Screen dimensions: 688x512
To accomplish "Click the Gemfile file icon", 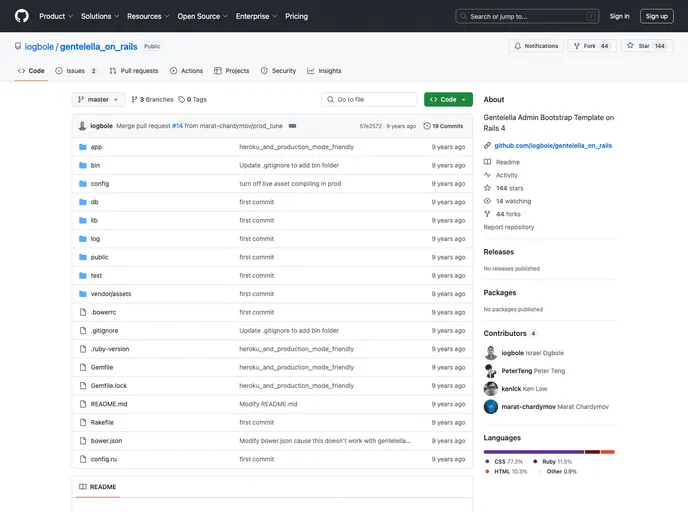I will tap(82, 367).
